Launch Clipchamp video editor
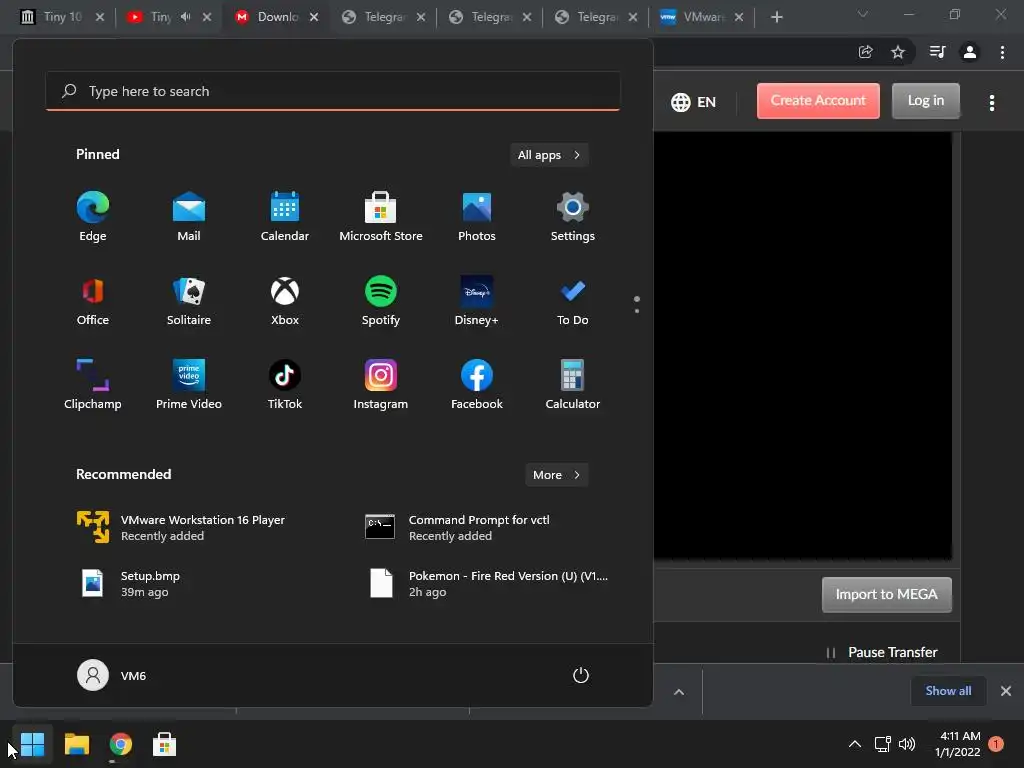The width and height of the screenshot is (1024, 768). coord(93,385)
